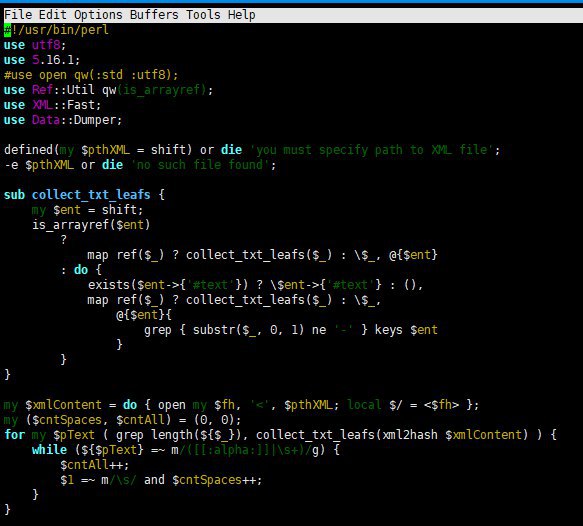Click 'XML::Fast' module name
Image resolution: width=583 pixels, height=526 pixels.
(63, 105)
